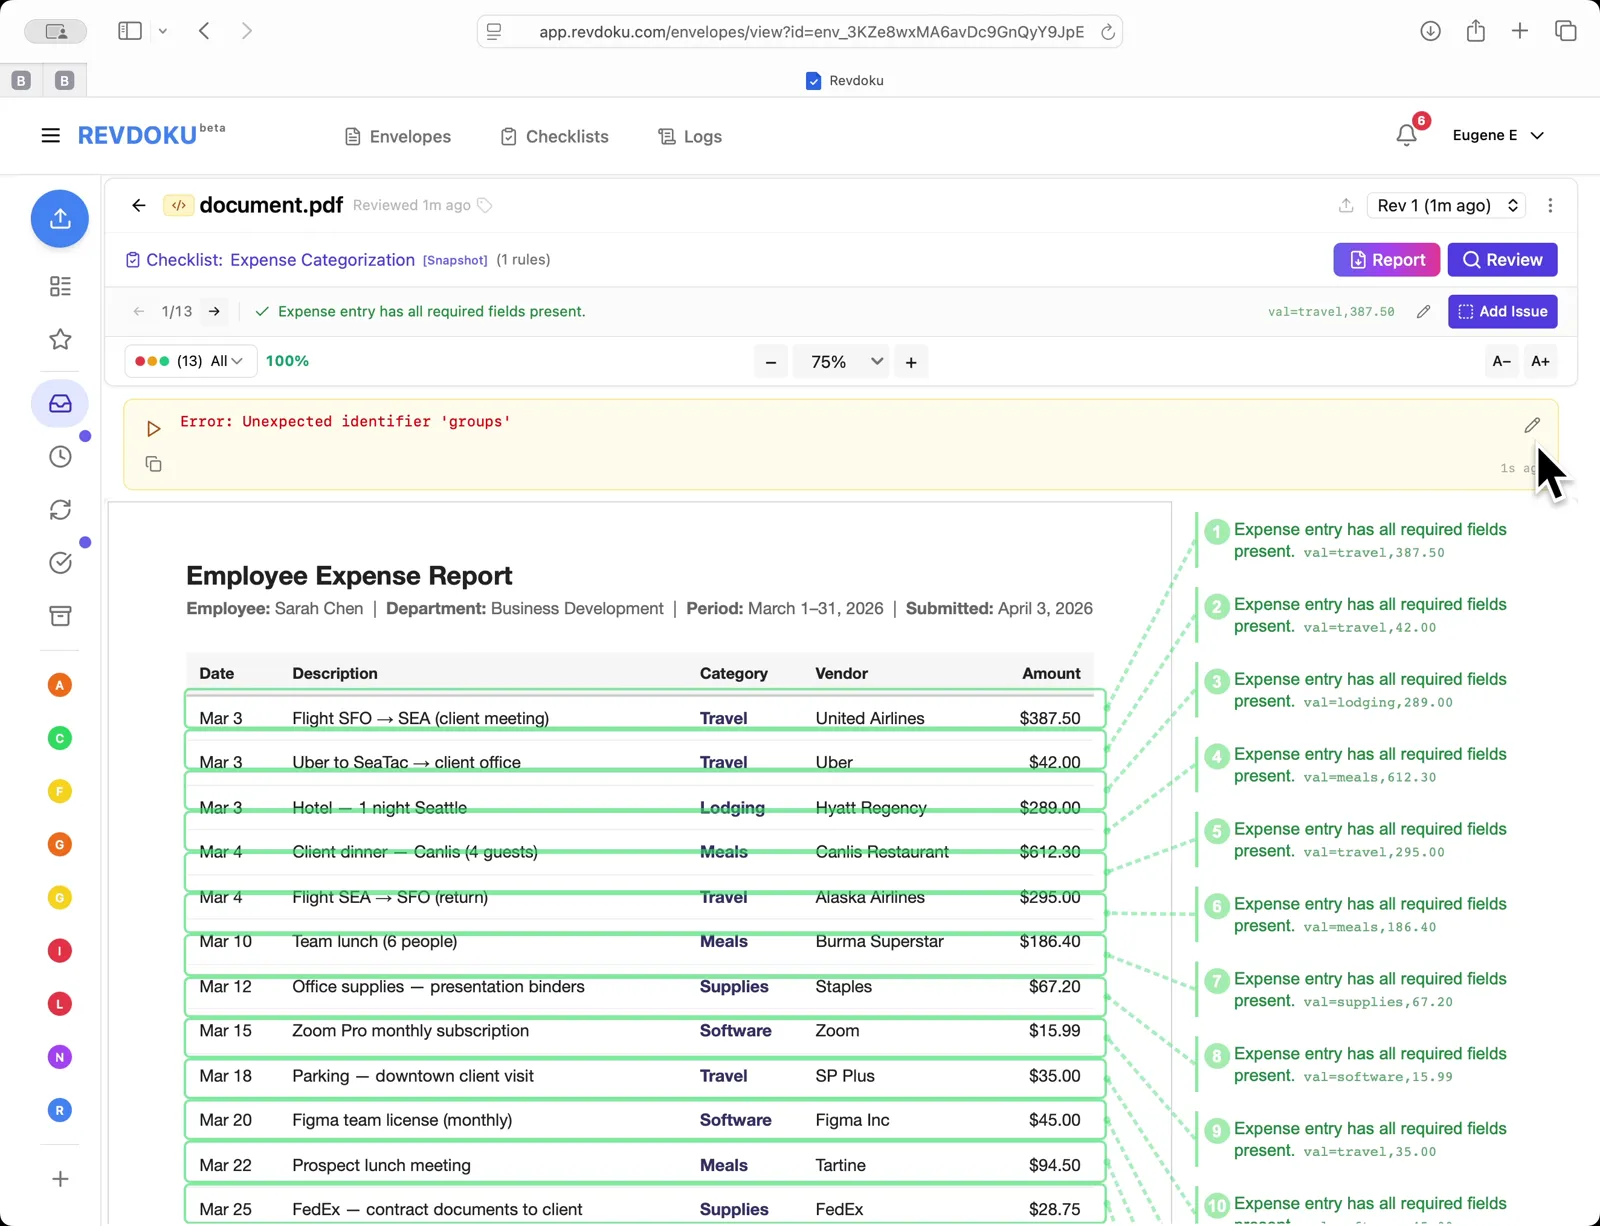The width and height of the screenshot is (1600, 1226).
Task: Click the blue upload button in sidebar
Action: coord(60,219)
